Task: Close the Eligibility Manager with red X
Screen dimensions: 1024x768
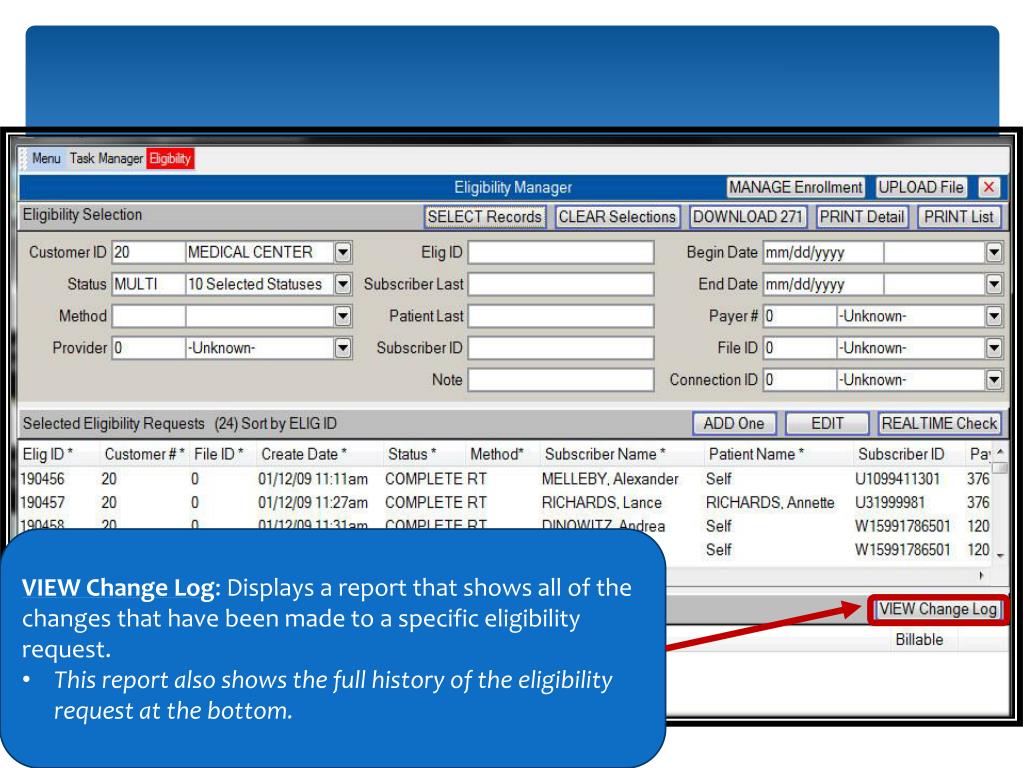Action: point(989,187)
